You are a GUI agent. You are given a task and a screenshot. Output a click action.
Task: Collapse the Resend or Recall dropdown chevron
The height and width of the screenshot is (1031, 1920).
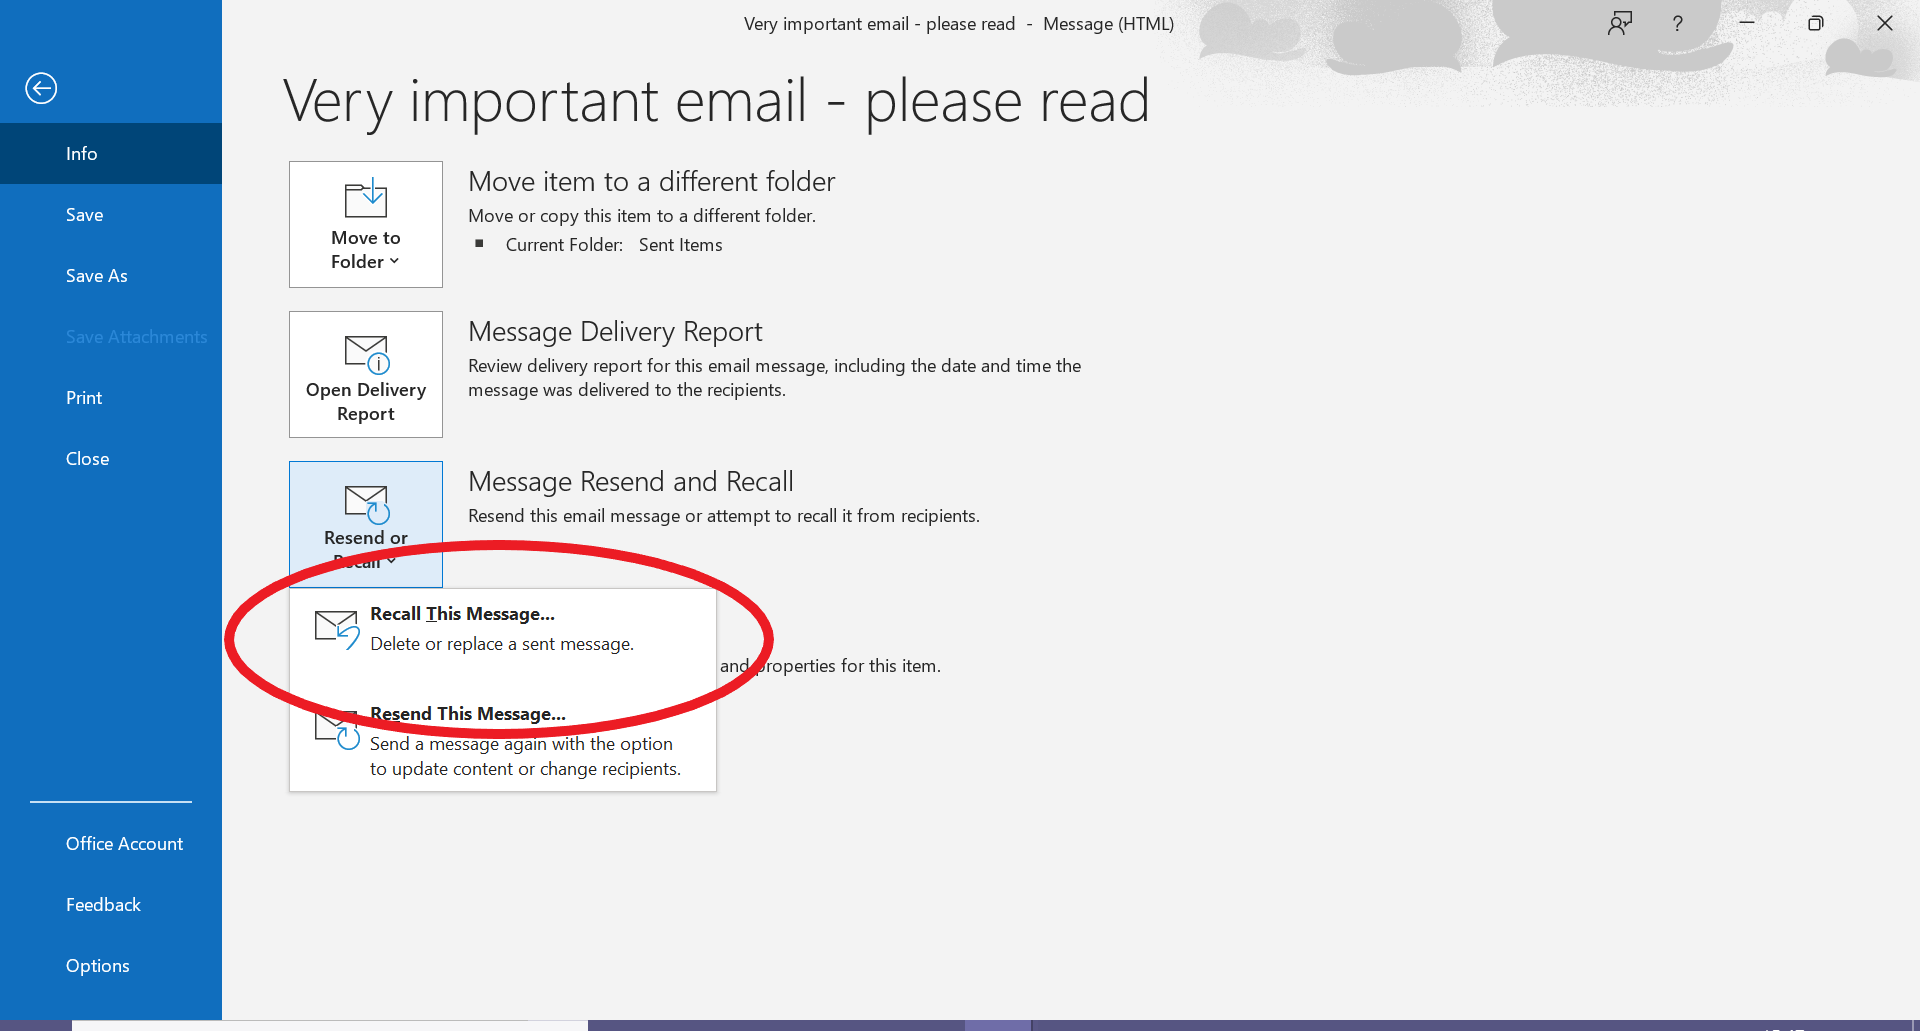[391, 561]
